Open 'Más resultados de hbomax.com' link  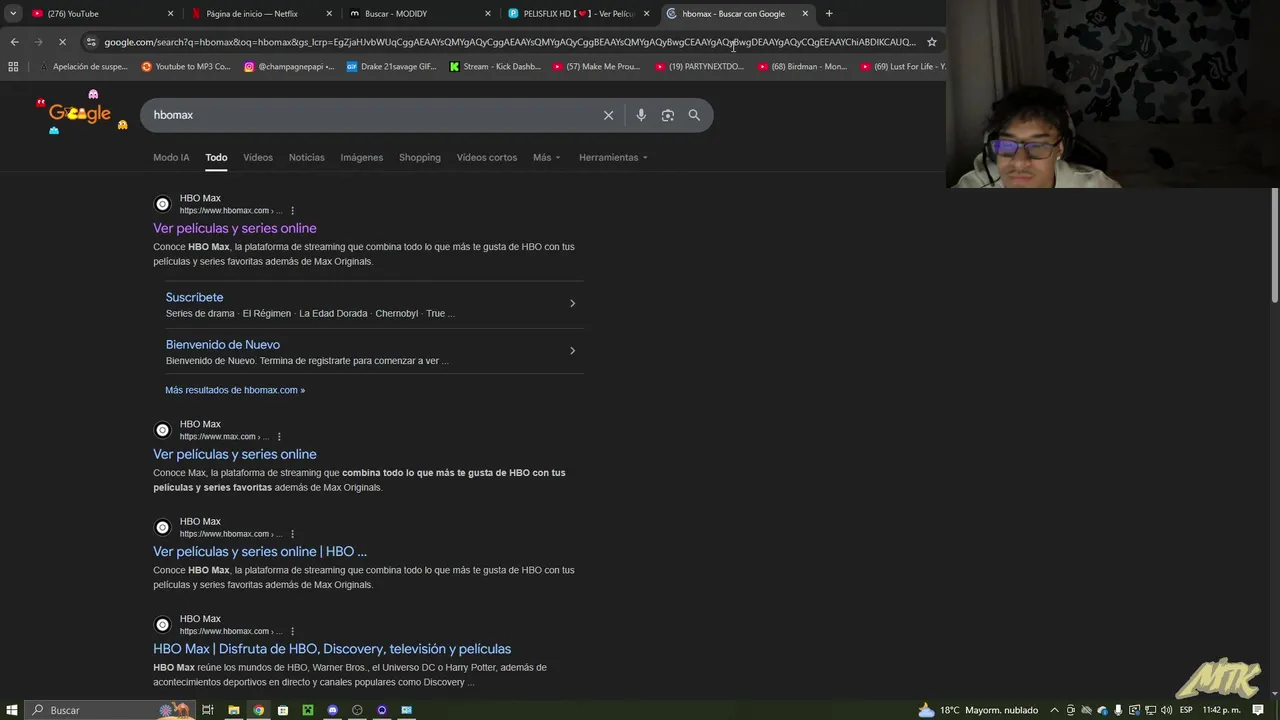click(x=235, y=390)
